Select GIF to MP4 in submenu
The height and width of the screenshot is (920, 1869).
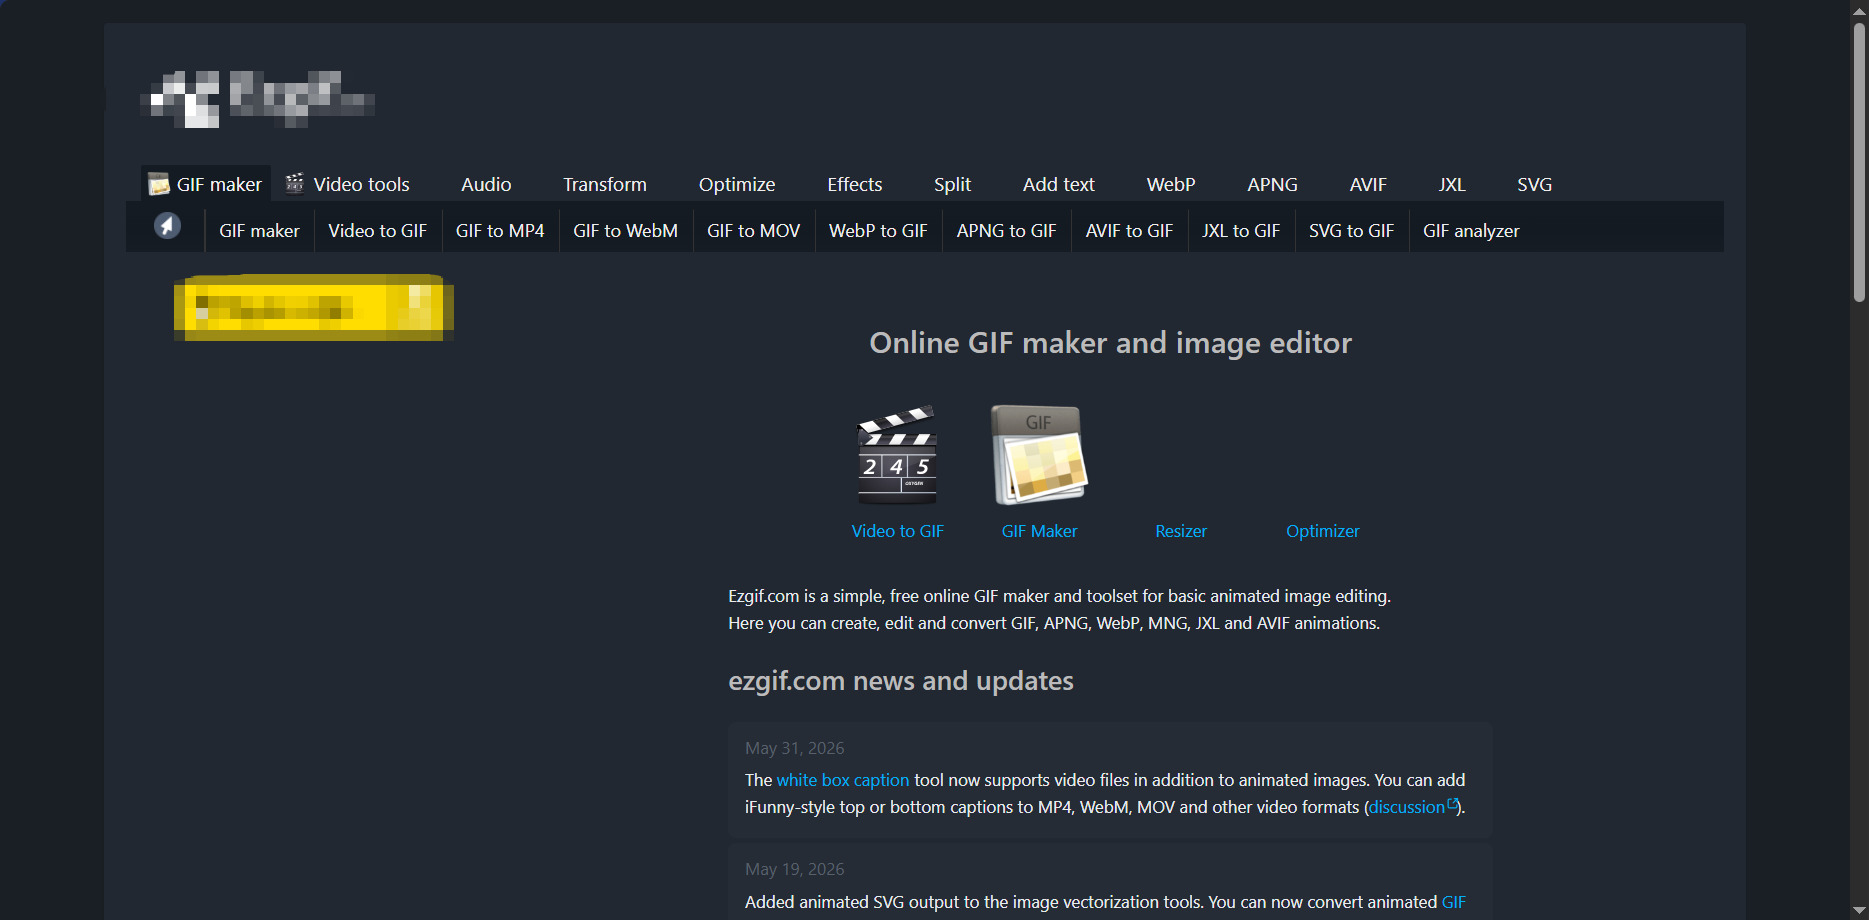click(x=500, y=231)
